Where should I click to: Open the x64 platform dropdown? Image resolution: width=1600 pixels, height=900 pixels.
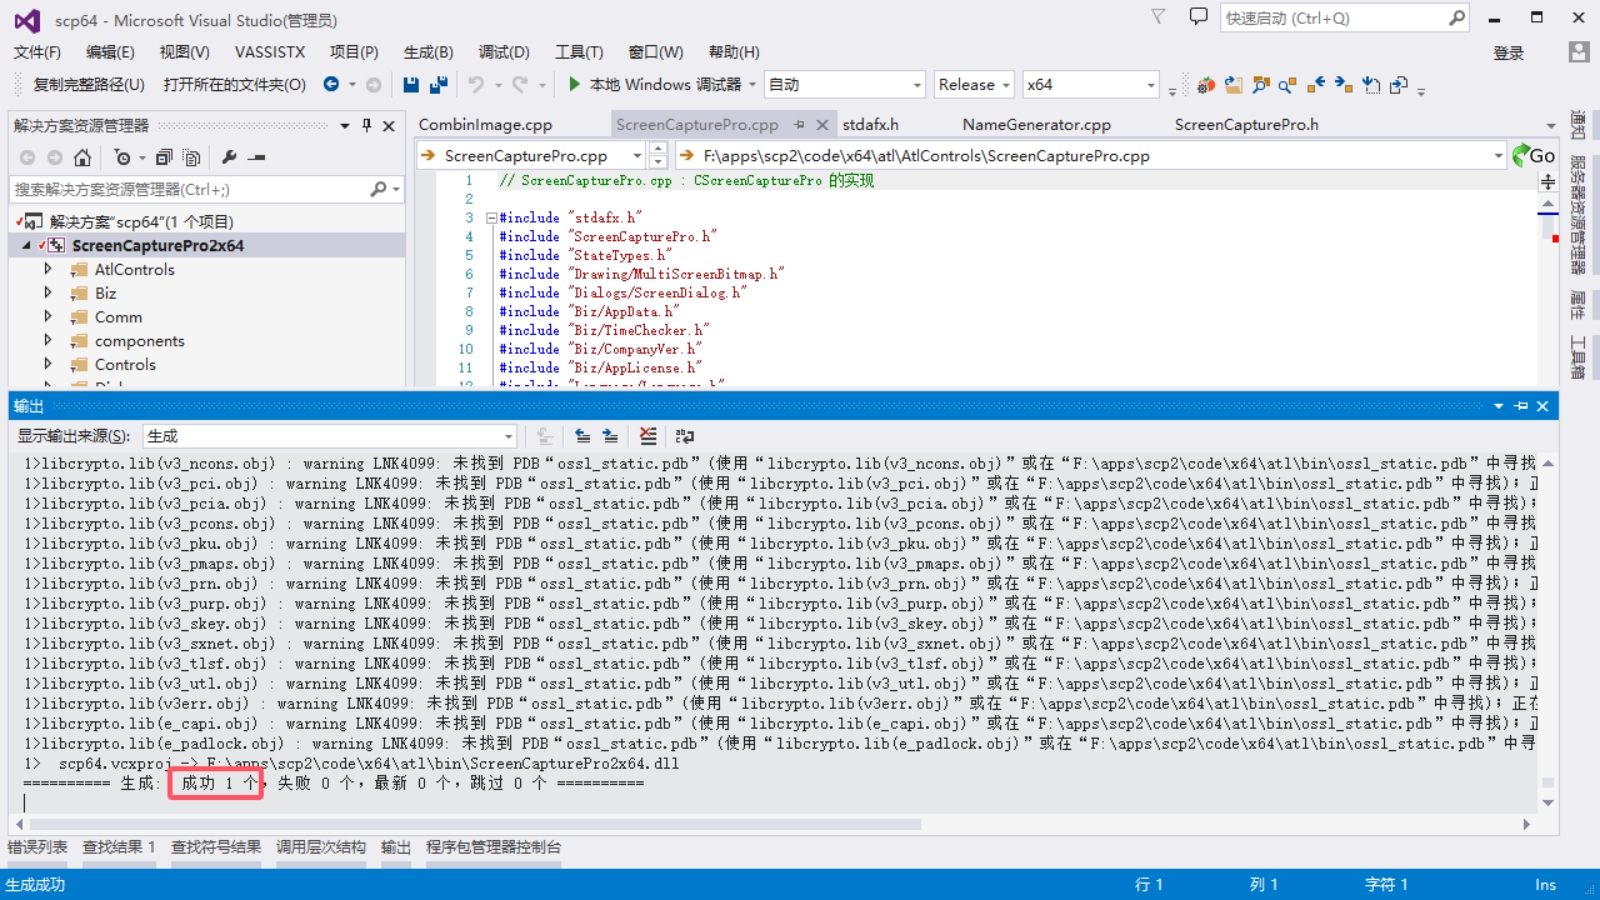1090,85
